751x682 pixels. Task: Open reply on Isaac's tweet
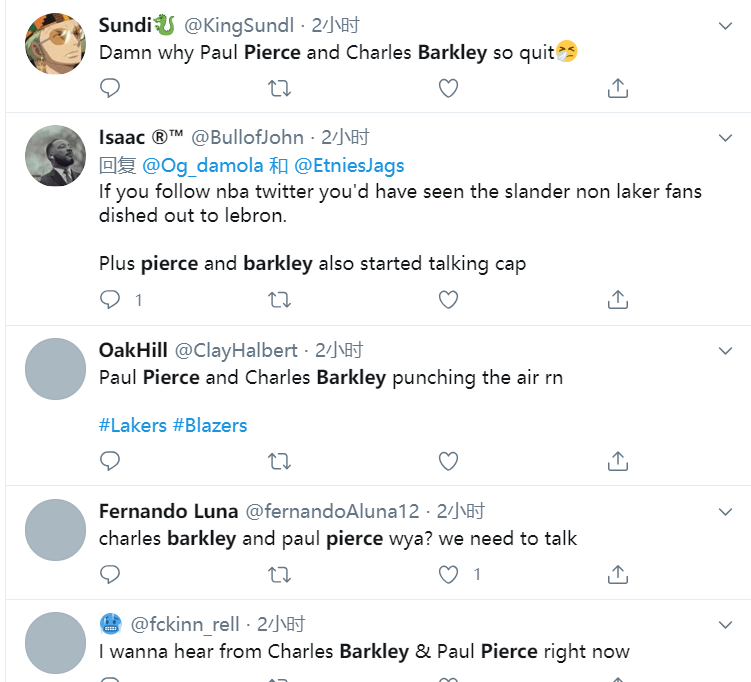click(110, 299)
